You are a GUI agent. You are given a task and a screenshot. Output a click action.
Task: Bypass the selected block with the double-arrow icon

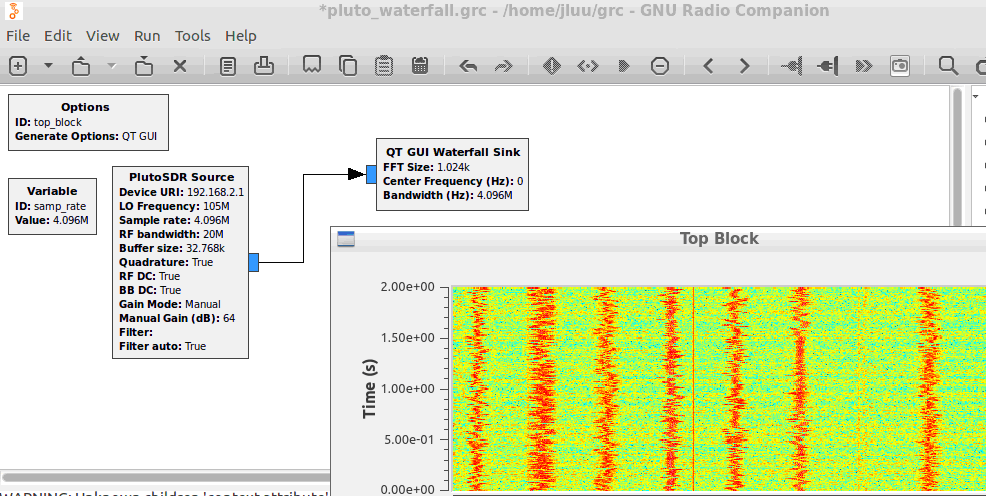pyautogui.click(x=864, y=65)
